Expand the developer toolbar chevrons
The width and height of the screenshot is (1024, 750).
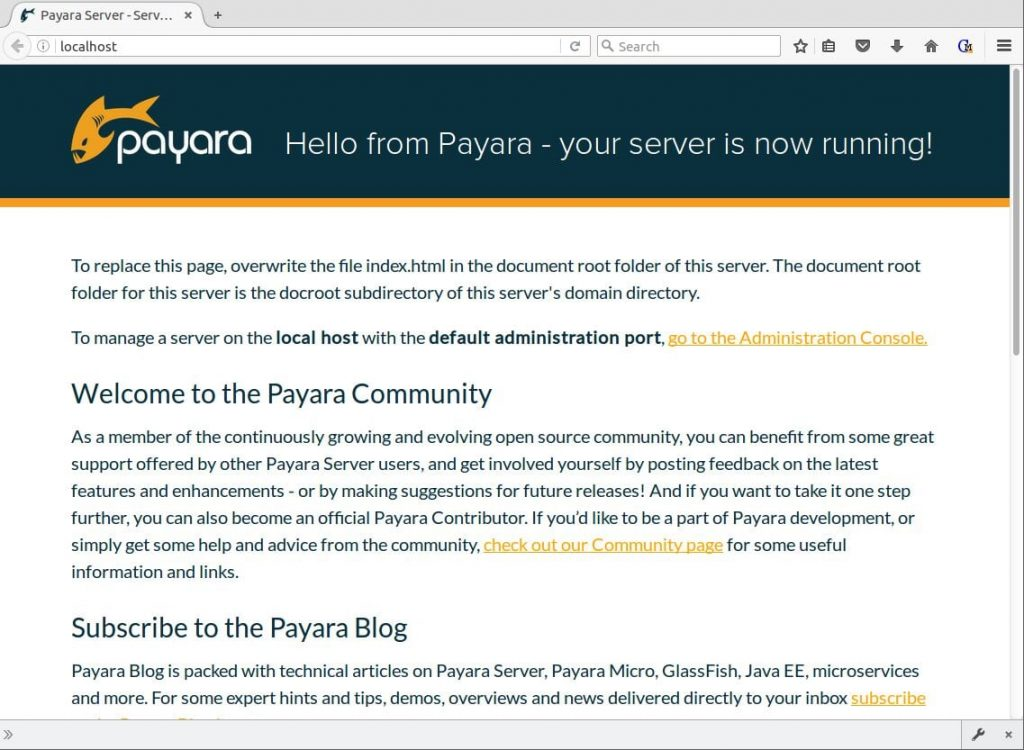tap(8, 735)
